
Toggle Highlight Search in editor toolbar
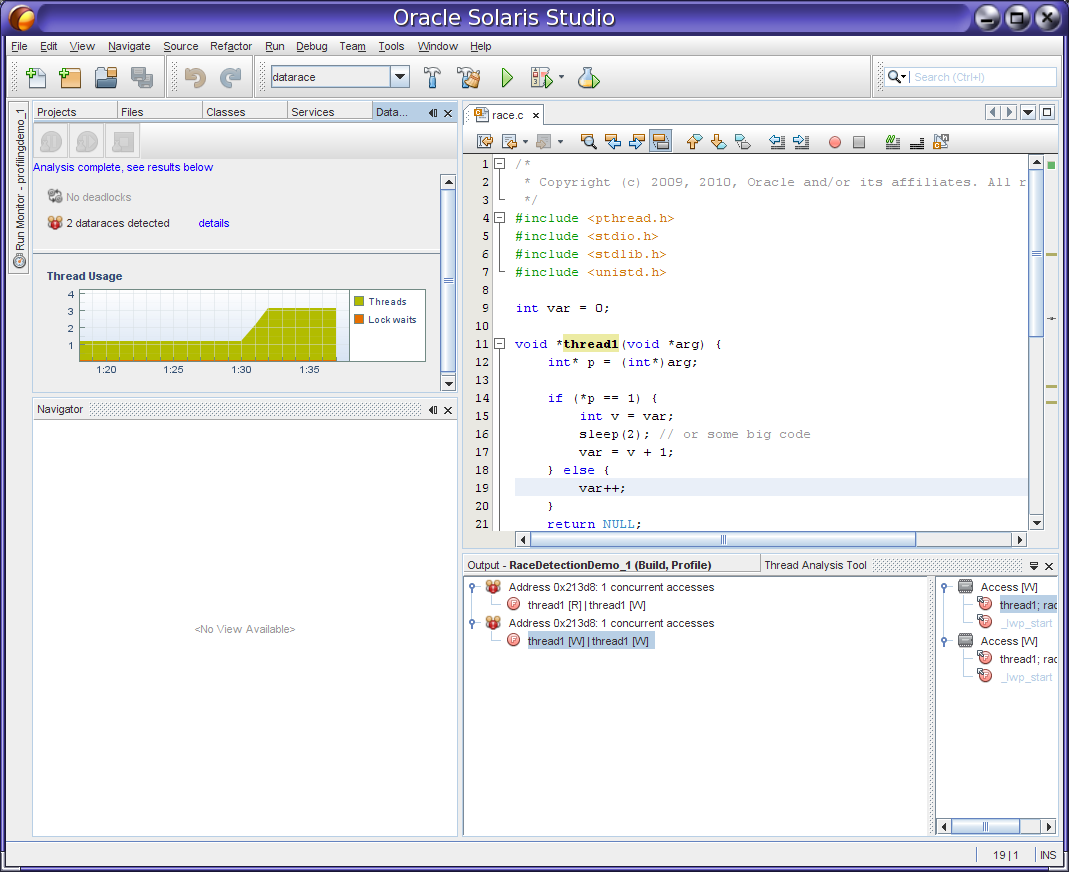pos(661,142)
